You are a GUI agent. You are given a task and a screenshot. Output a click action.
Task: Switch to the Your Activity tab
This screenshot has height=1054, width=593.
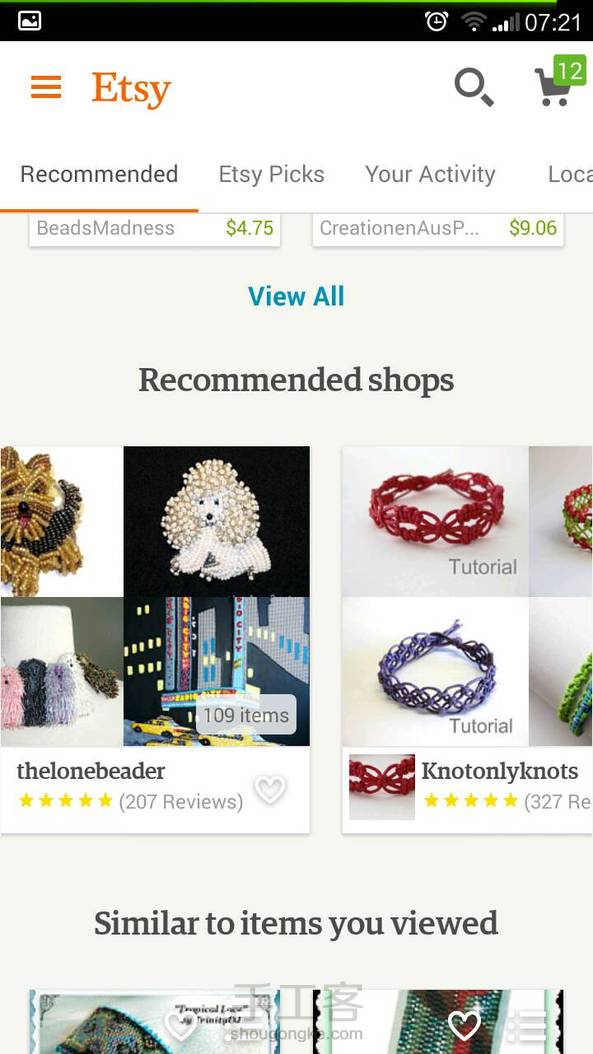pos(430,174)
